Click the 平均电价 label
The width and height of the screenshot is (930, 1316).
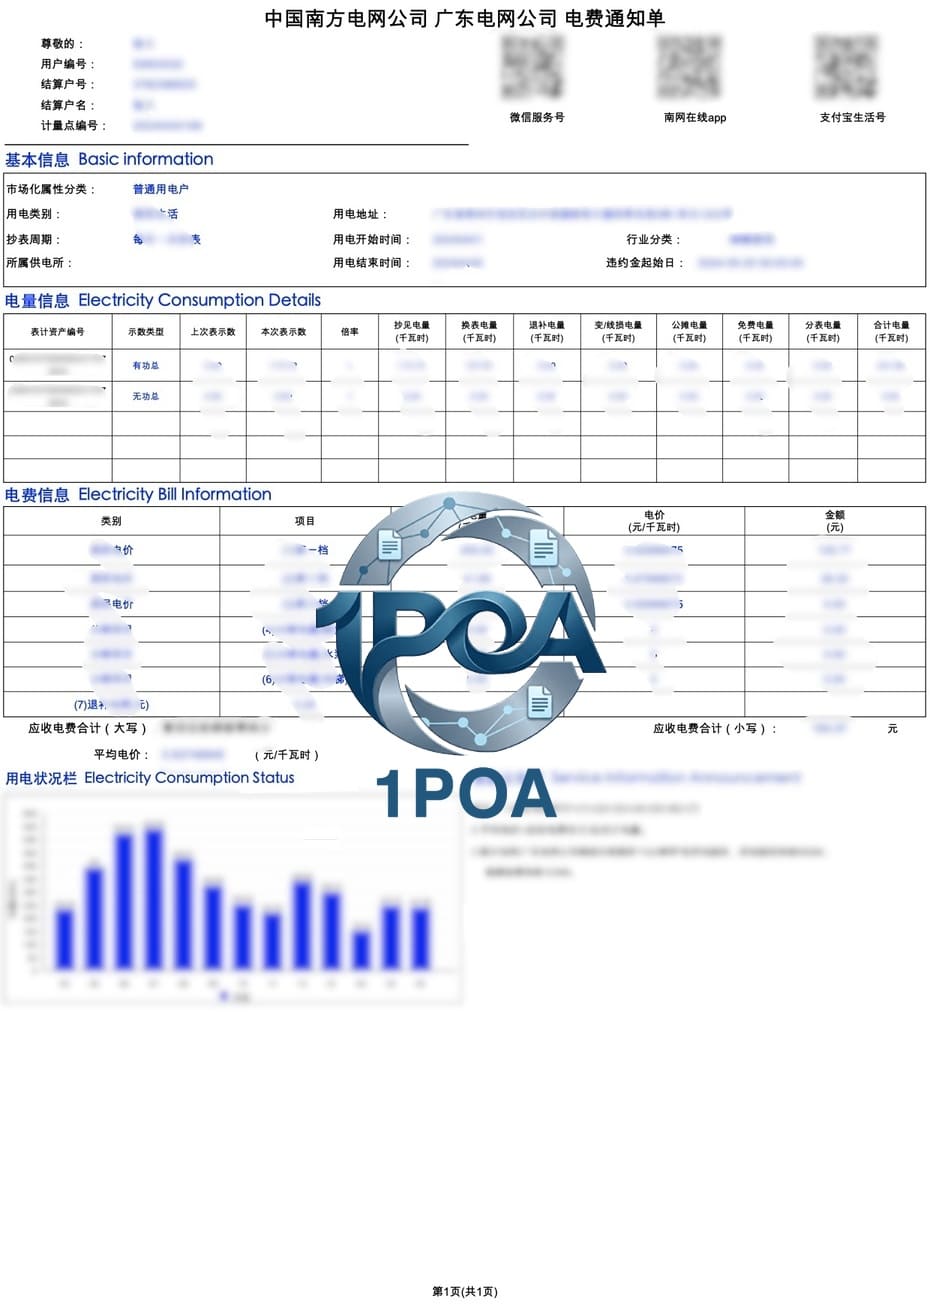pos(122,755)
